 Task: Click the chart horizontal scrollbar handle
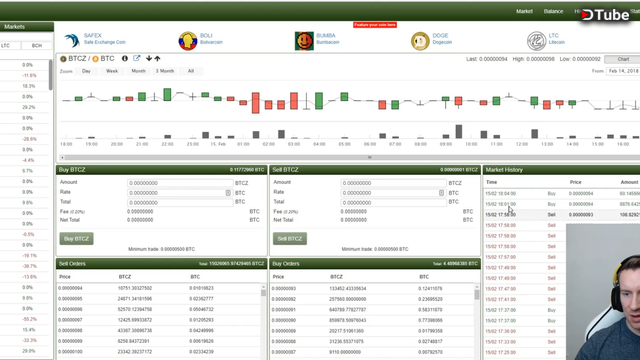click(369, 157)
